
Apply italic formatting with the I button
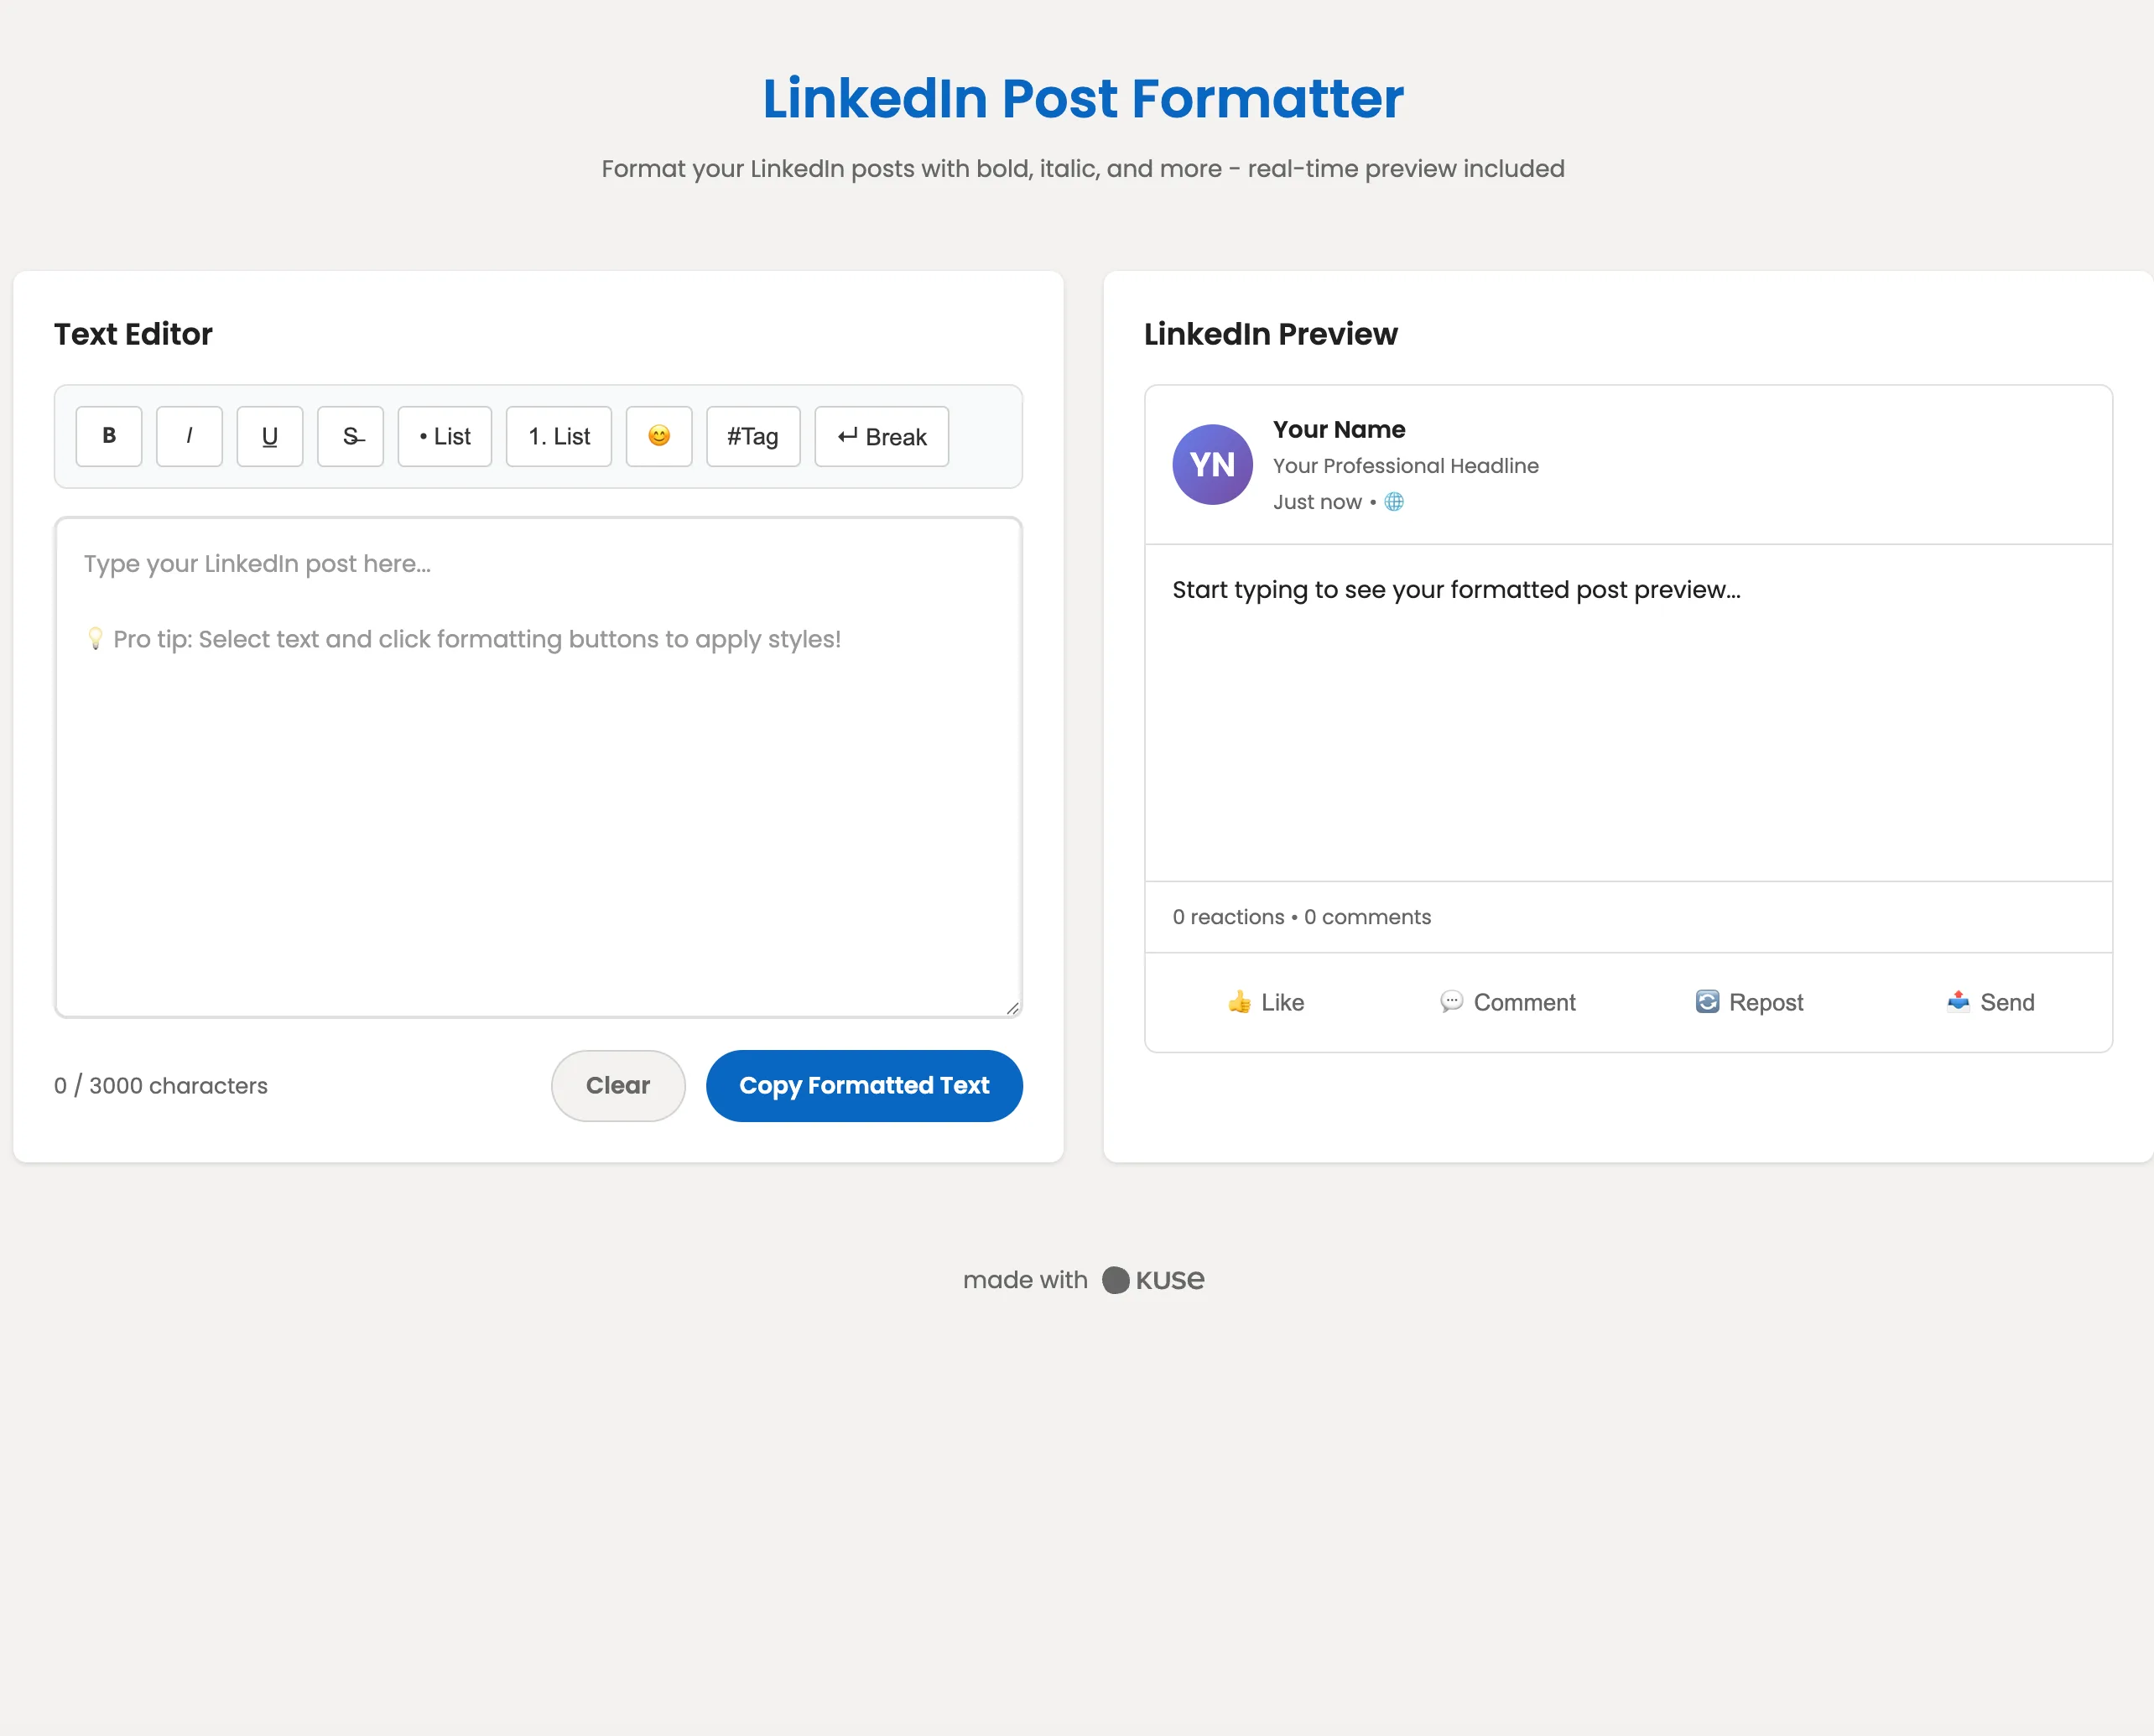tap(189, 436)
